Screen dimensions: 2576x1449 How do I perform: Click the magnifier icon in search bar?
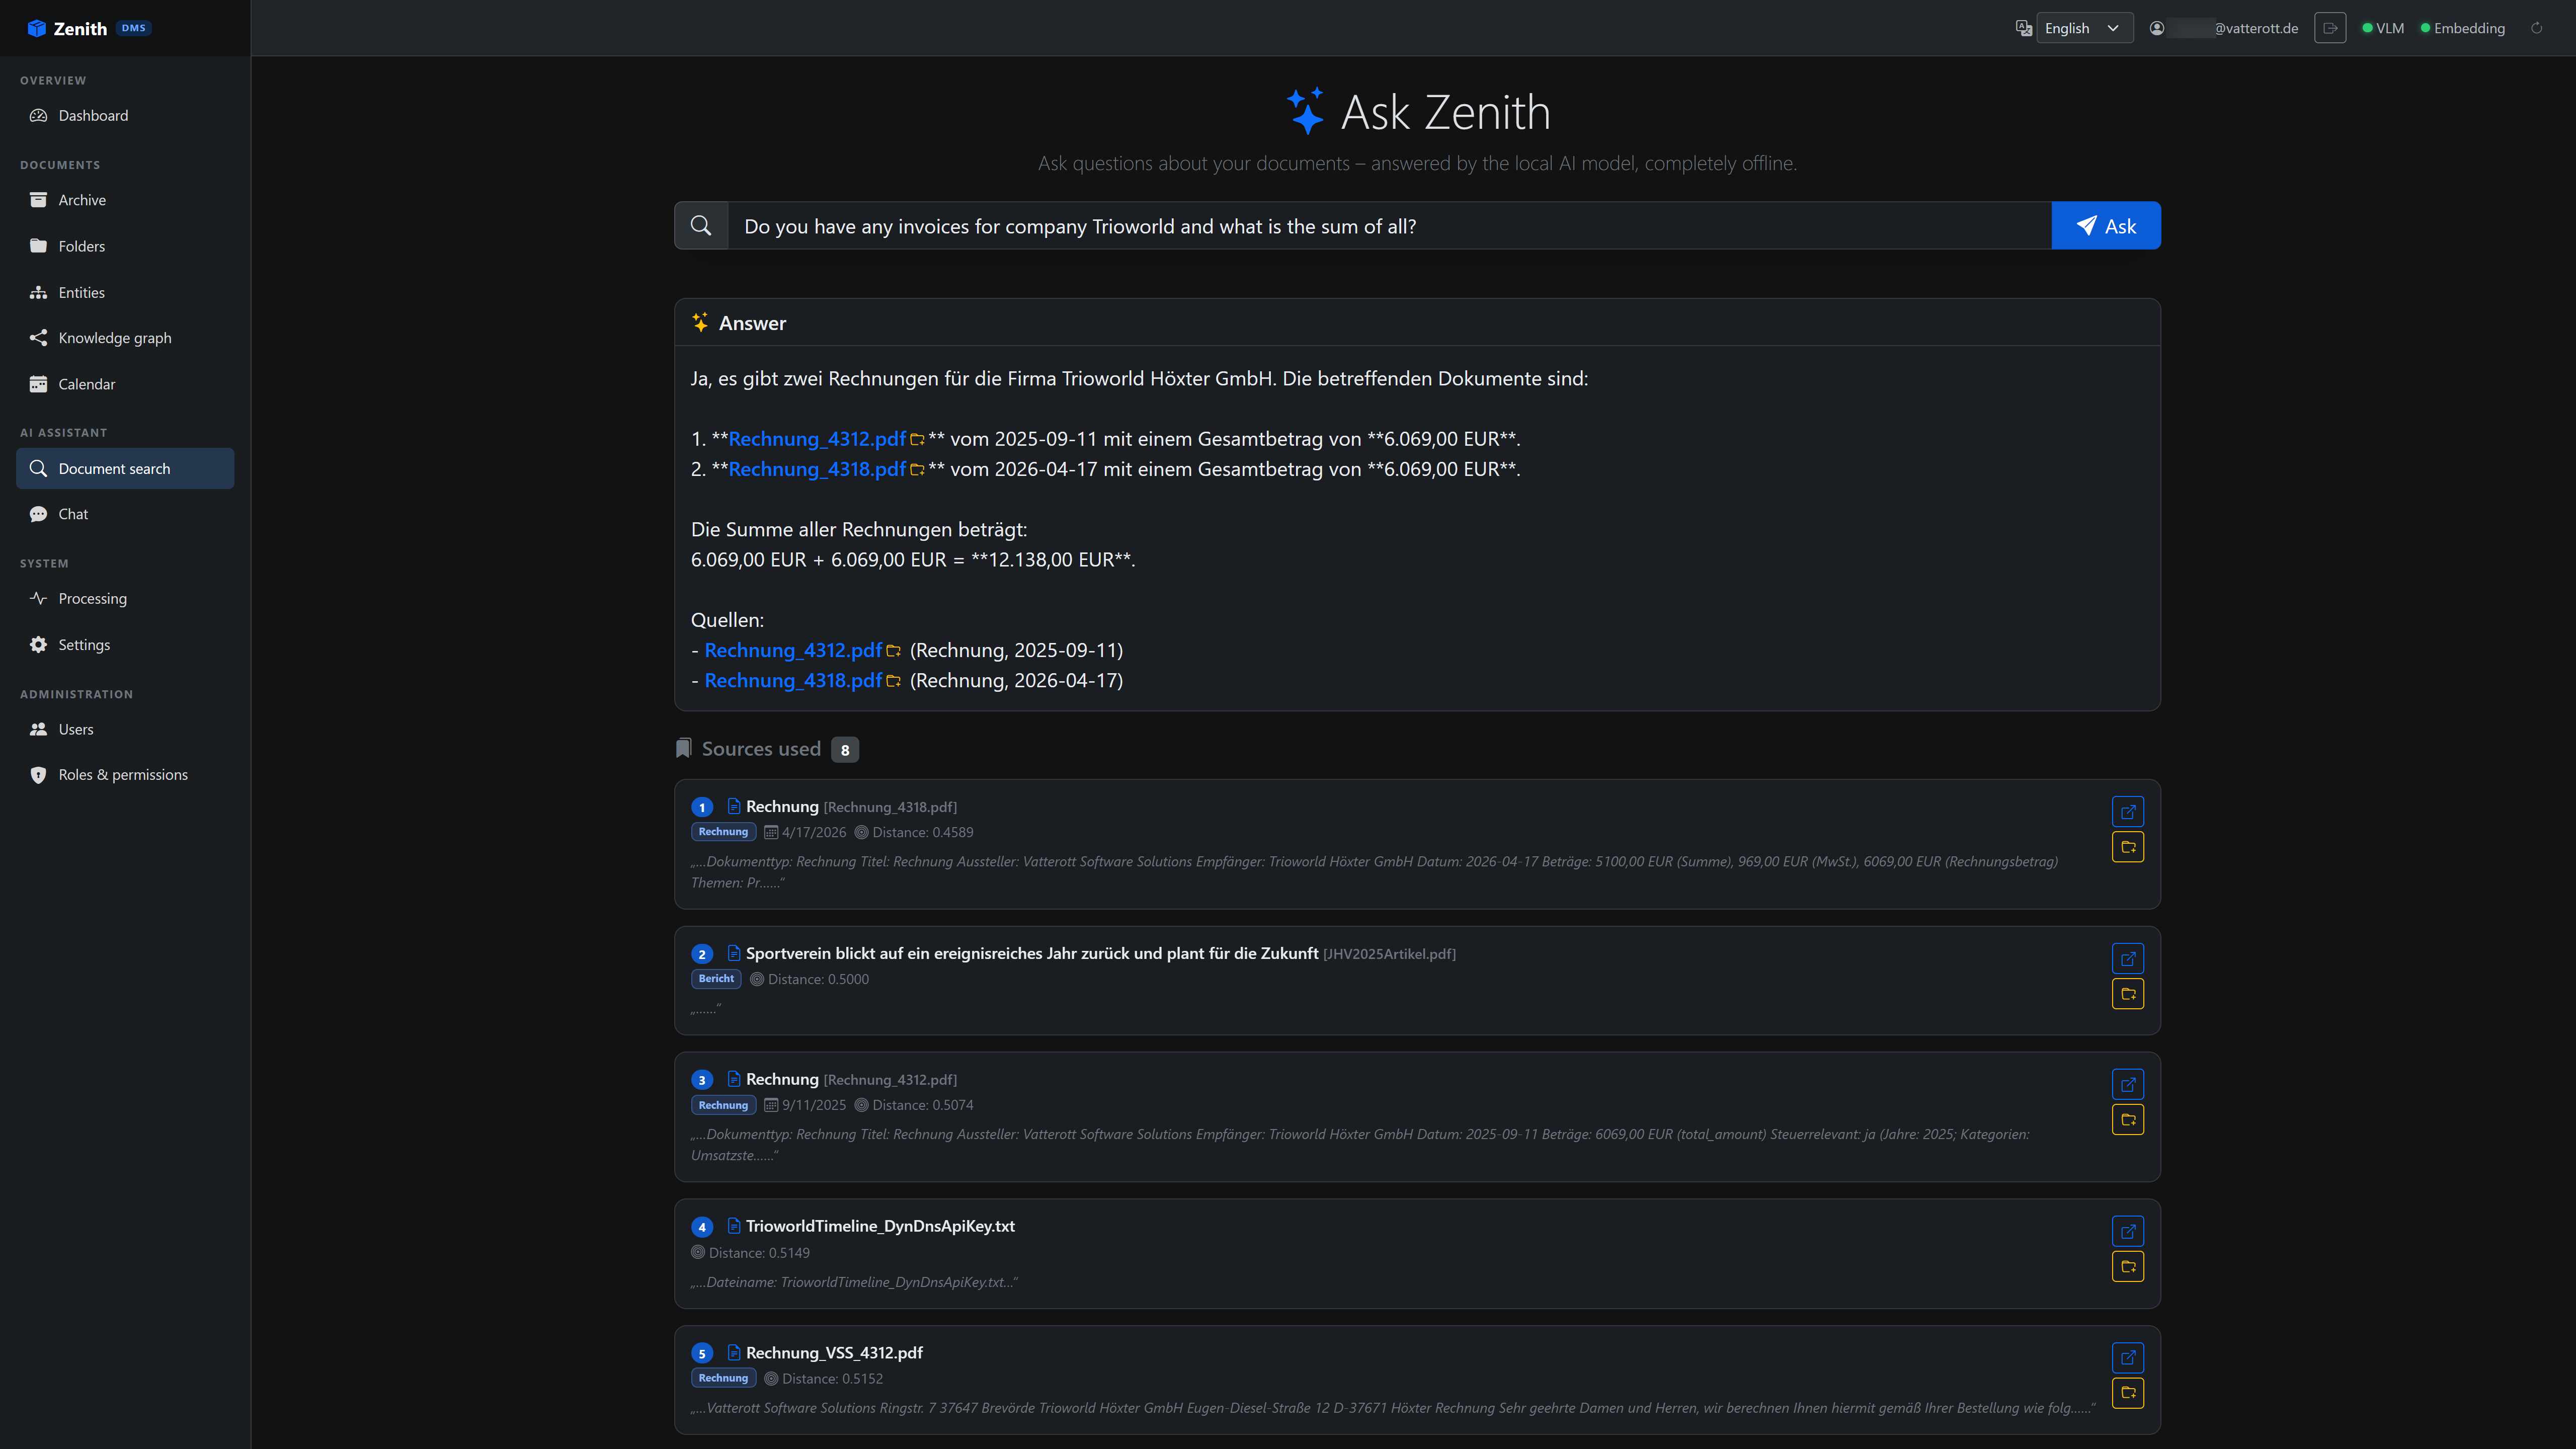pyautogui.click(x=701, y=226)
